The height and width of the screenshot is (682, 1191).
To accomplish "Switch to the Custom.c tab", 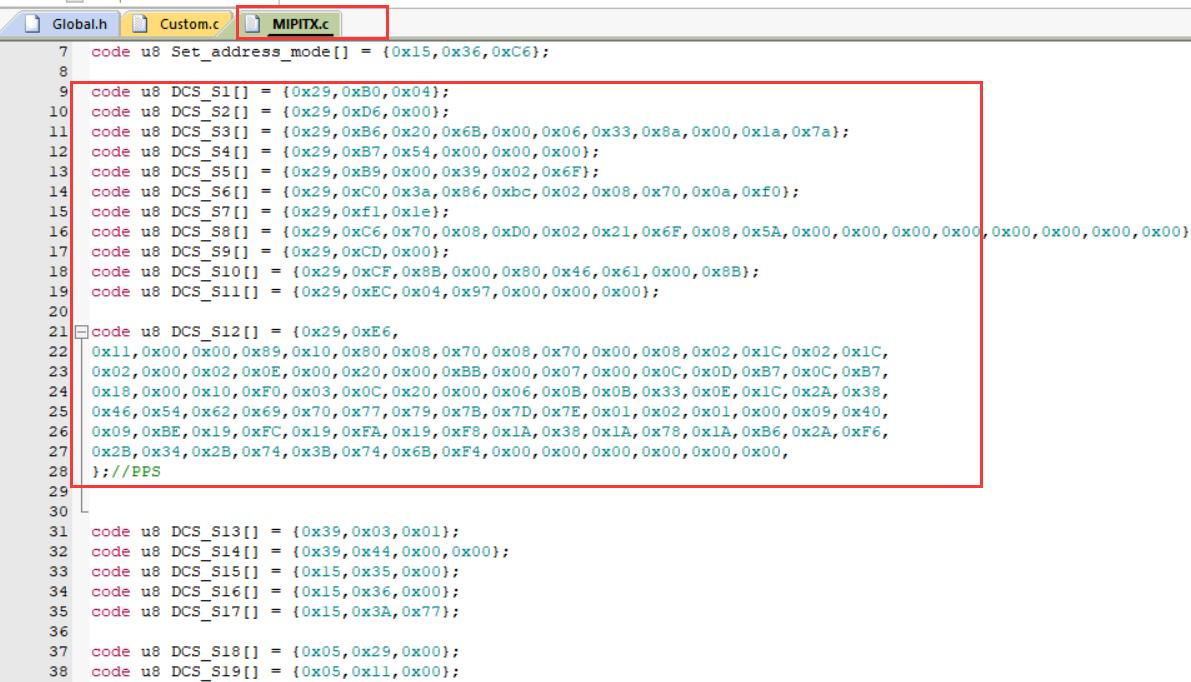I will (176, 24).
